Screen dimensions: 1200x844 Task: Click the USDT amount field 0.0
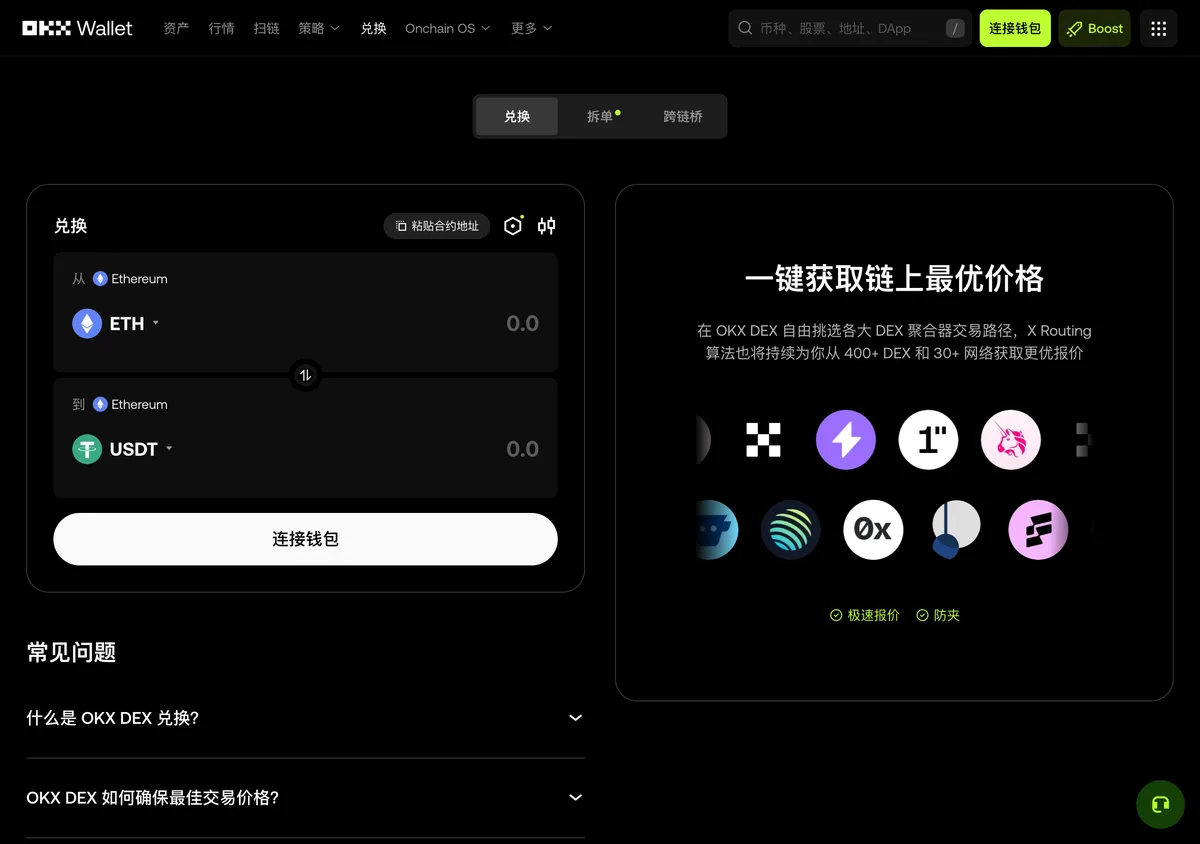pos(522,449)
